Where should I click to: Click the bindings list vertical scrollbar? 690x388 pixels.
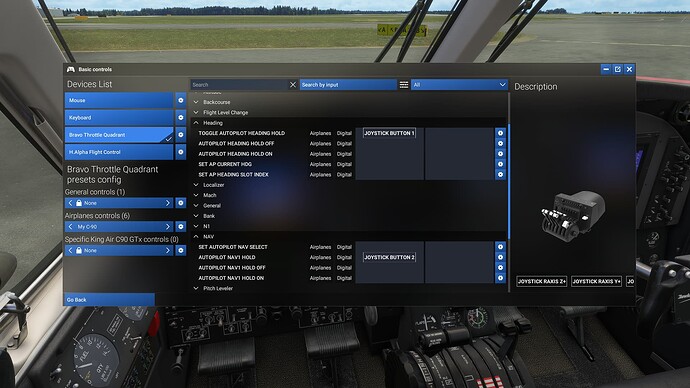coord(509,183)
